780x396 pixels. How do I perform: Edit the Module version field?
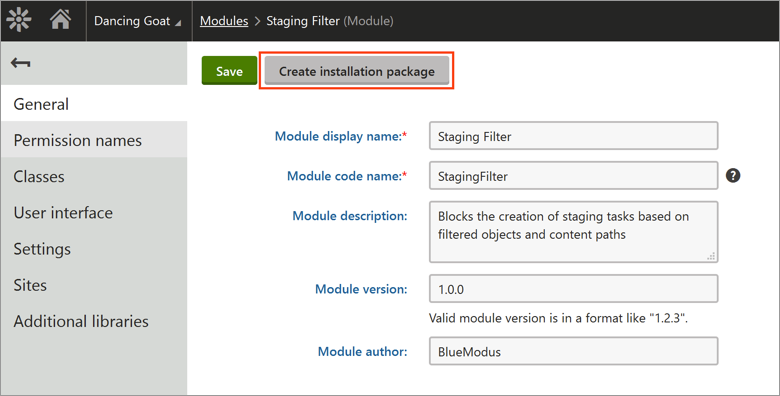tap(574, 289)
